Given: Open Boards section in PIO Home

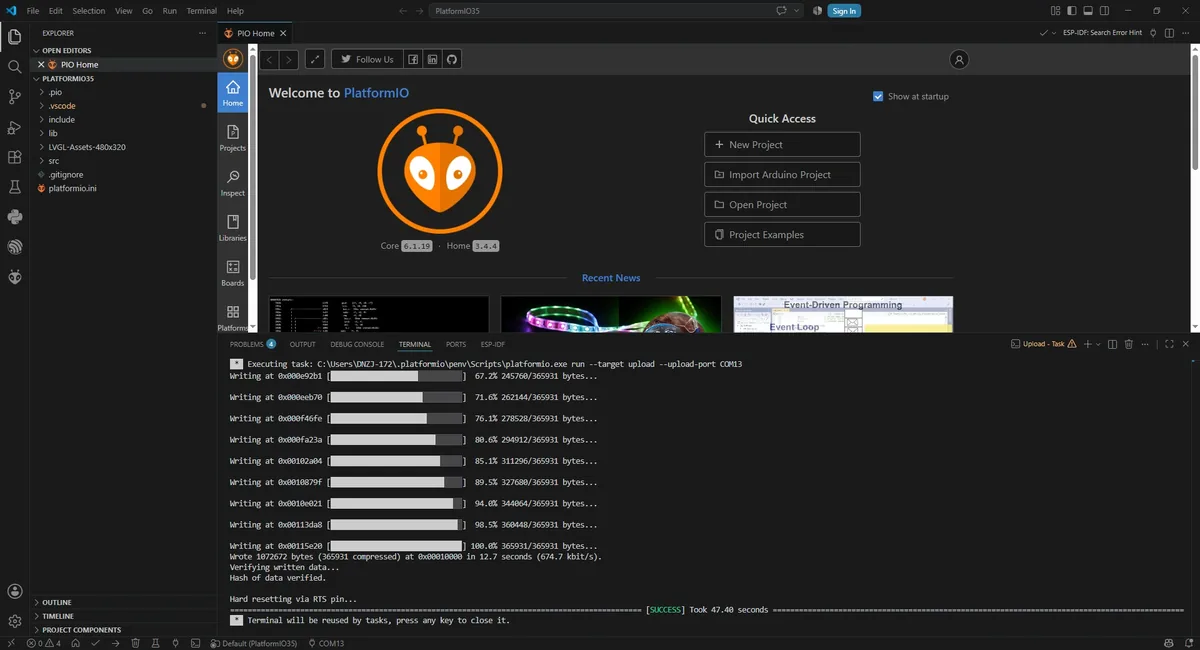Looking at the screenshot, I should point(233,273).
